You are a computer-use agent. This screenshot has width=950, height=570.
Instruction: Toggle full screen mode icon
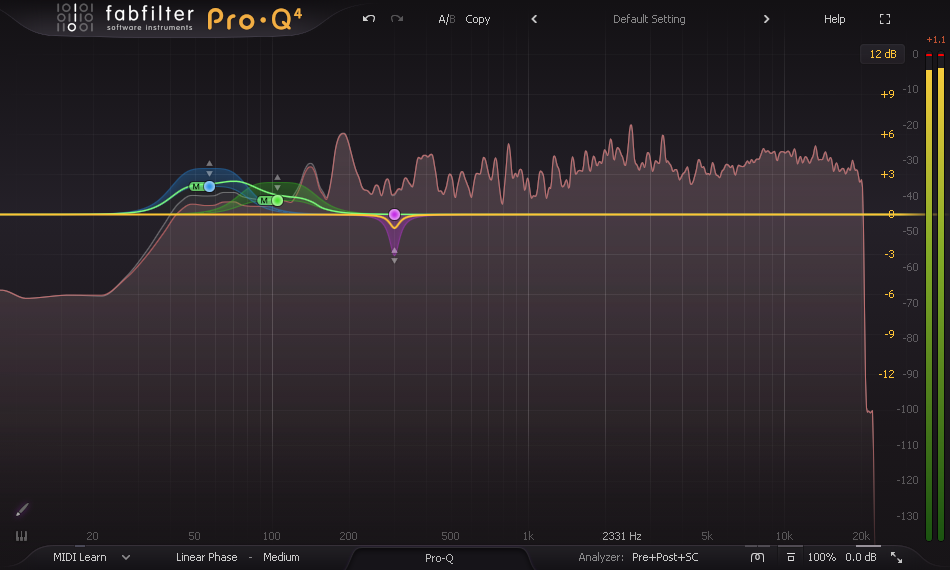[x=885, y=19]
